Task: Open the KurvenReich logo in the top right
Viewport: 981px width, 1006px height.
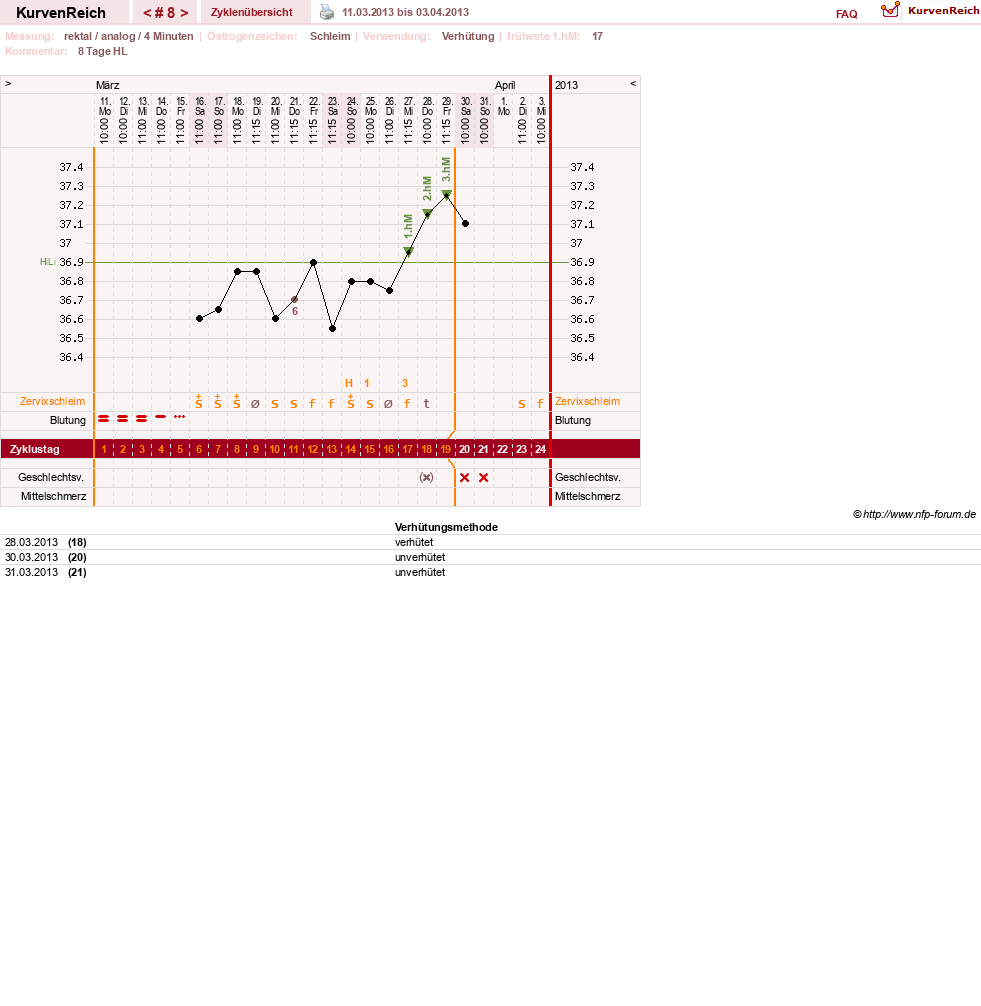Action: point(930,10)
